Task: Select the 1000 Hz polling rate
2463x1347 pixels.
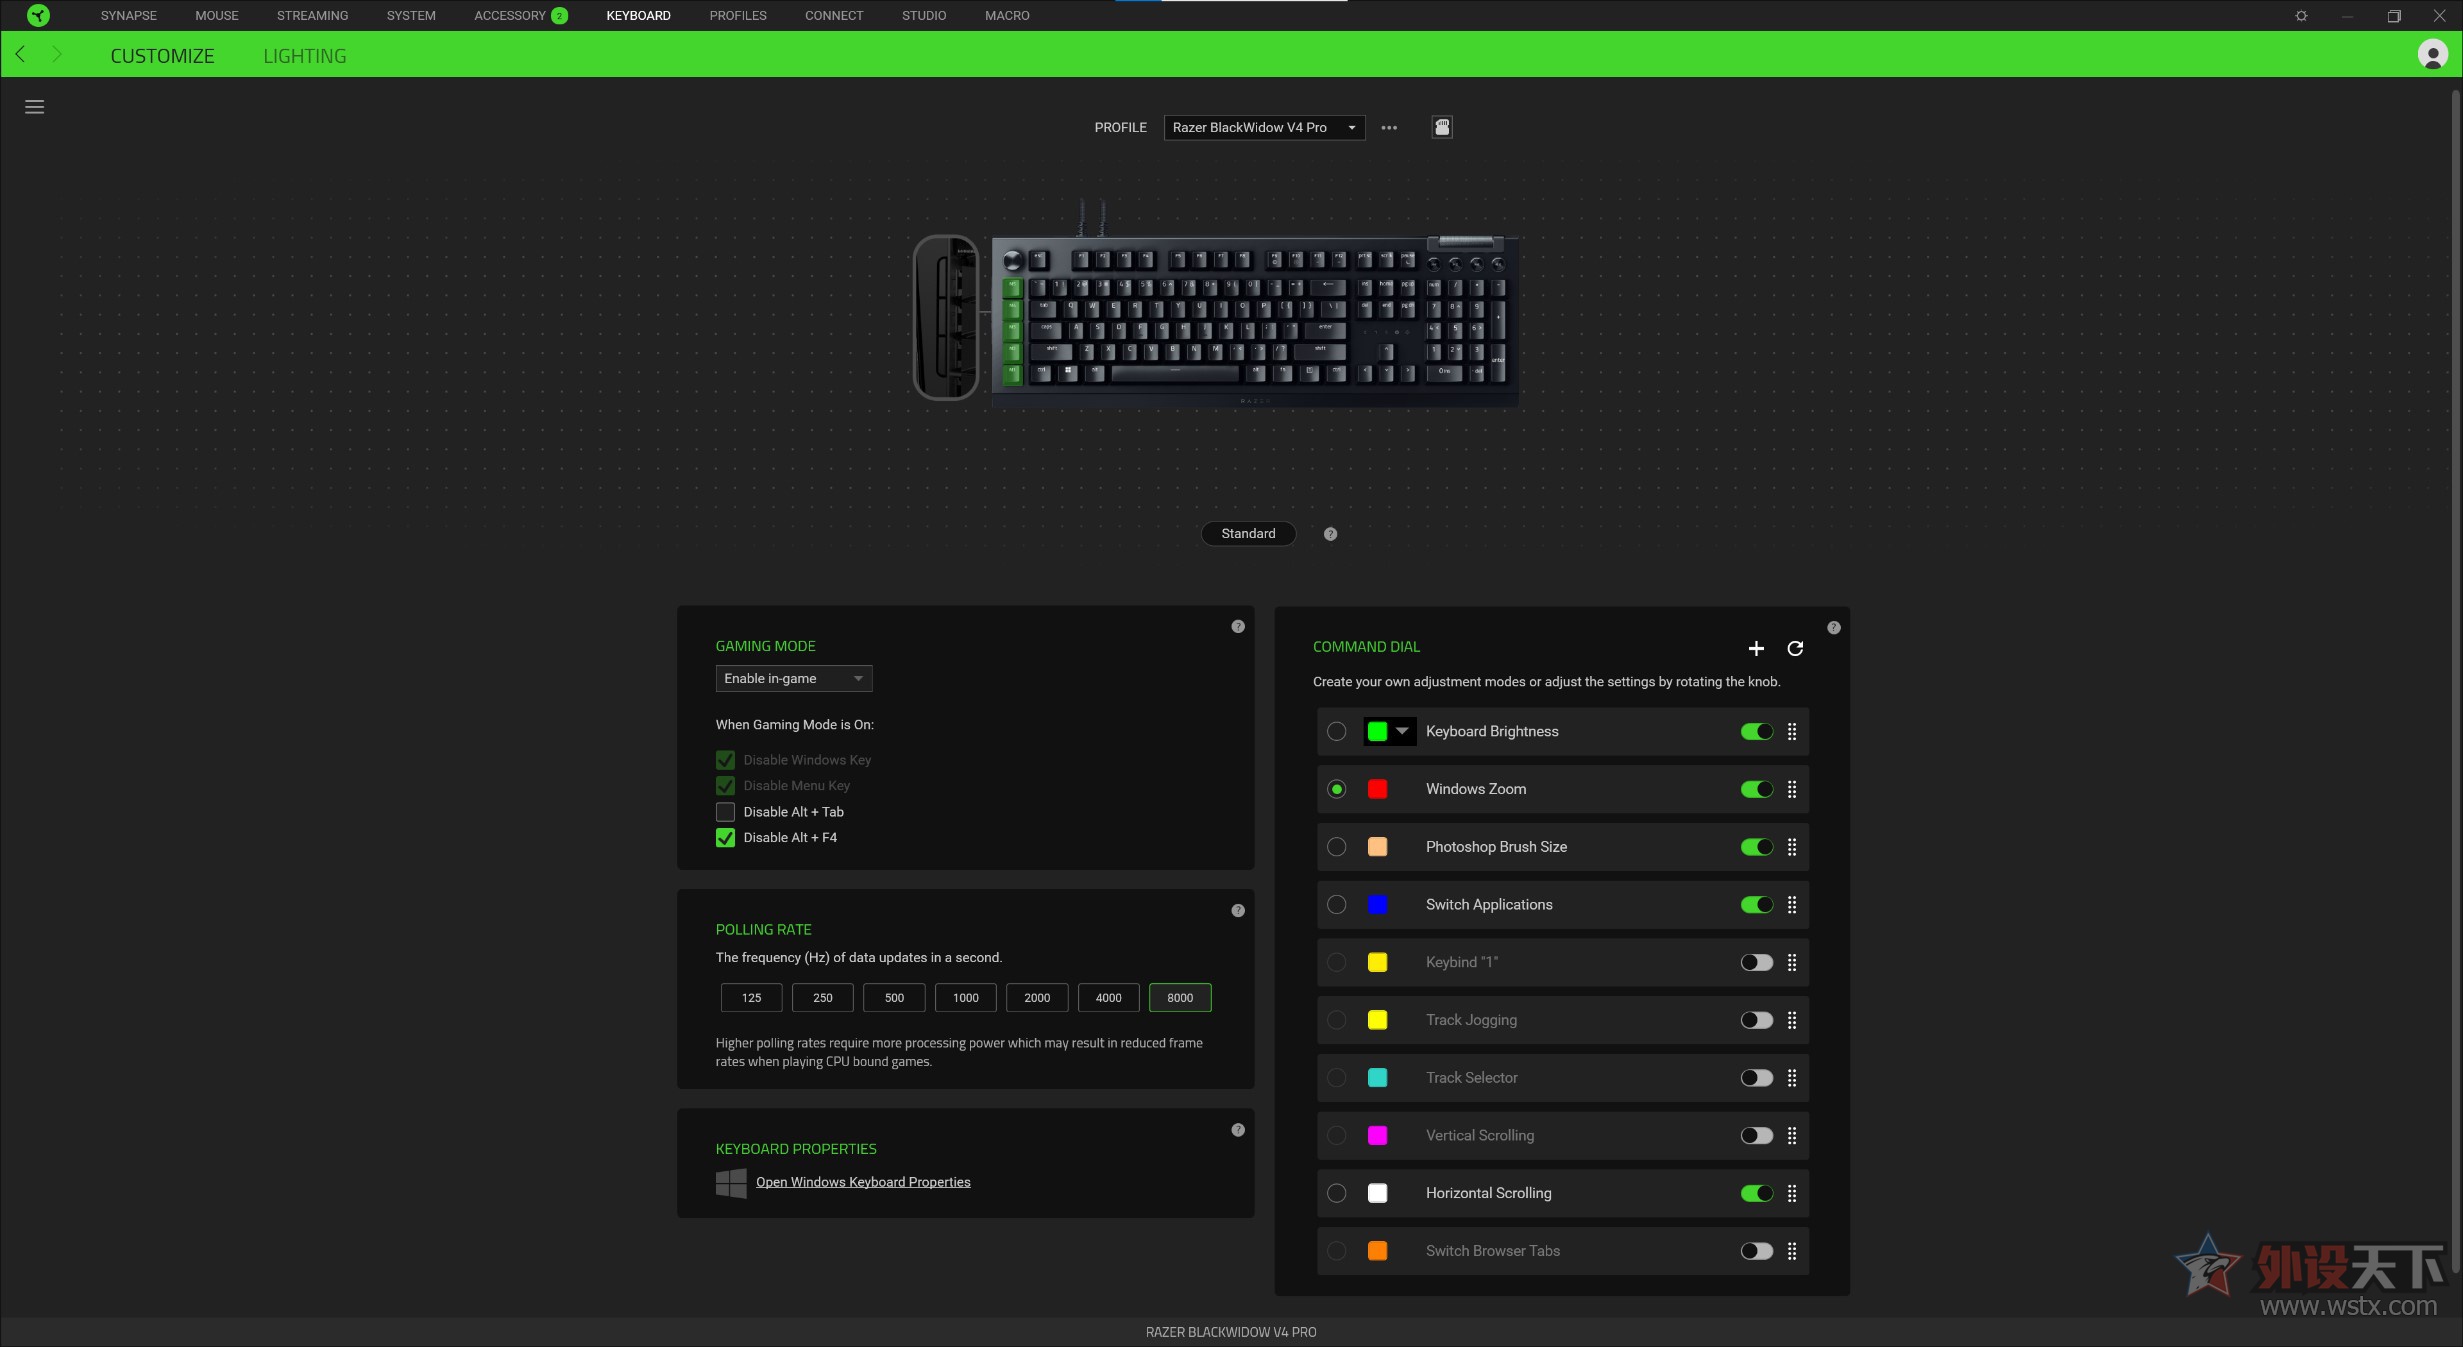Action: (964, 997)
